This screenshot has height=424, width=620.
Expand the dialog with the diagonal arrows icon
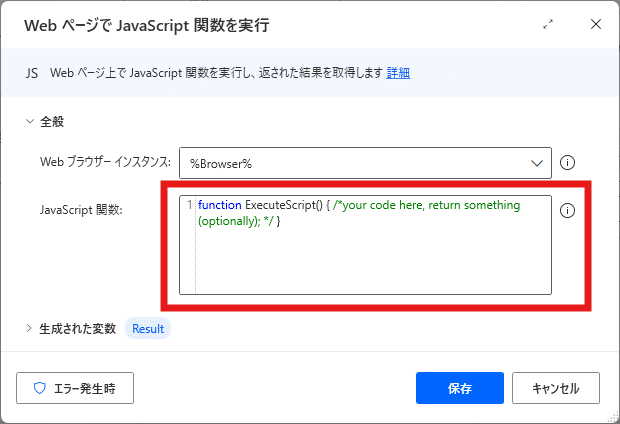coord(548,25)
